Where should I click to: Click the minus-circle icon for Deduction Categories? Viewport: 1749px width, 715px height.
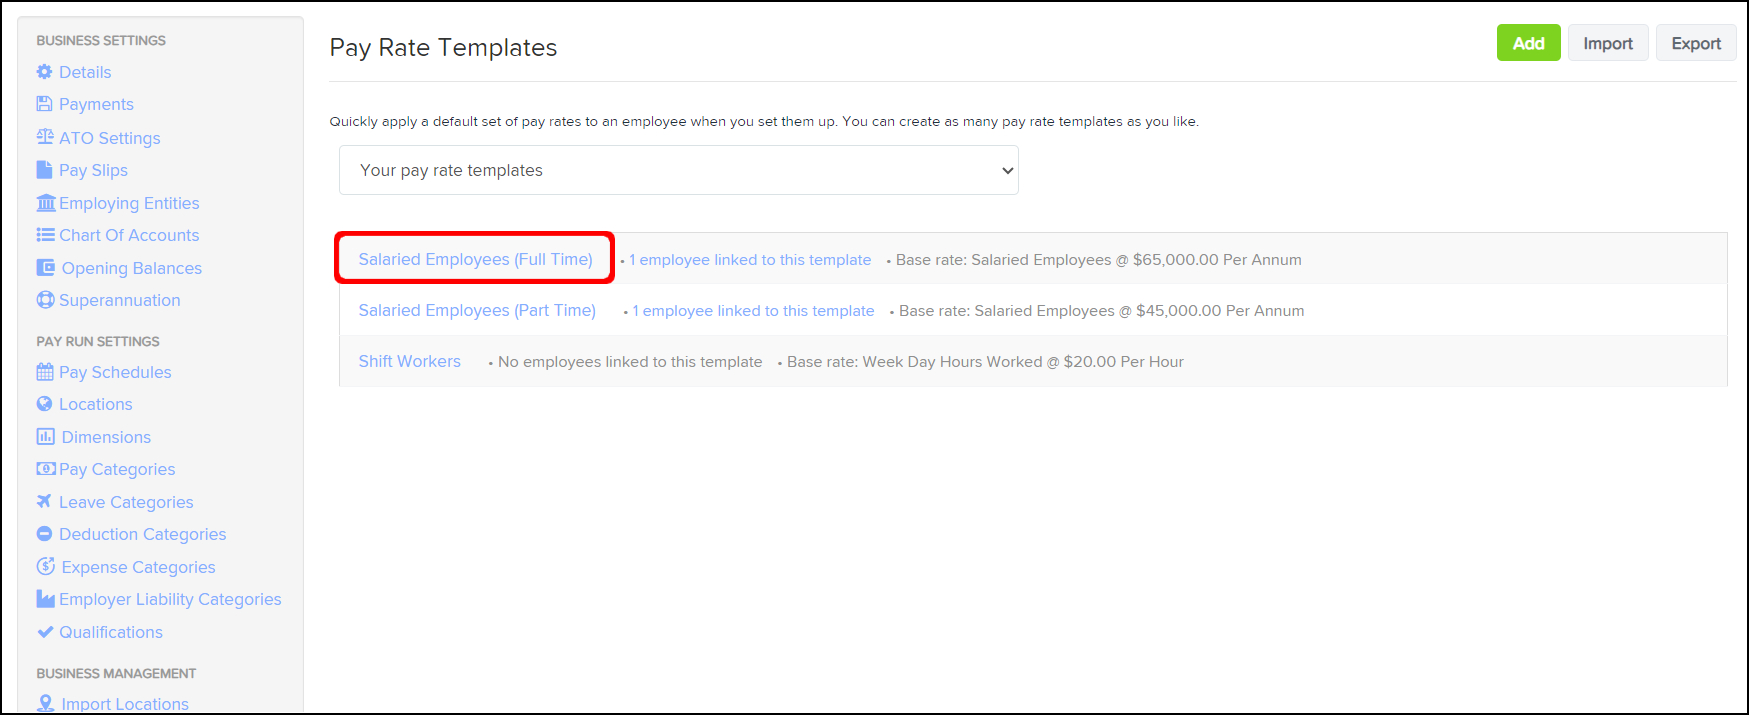click(44, 534)
